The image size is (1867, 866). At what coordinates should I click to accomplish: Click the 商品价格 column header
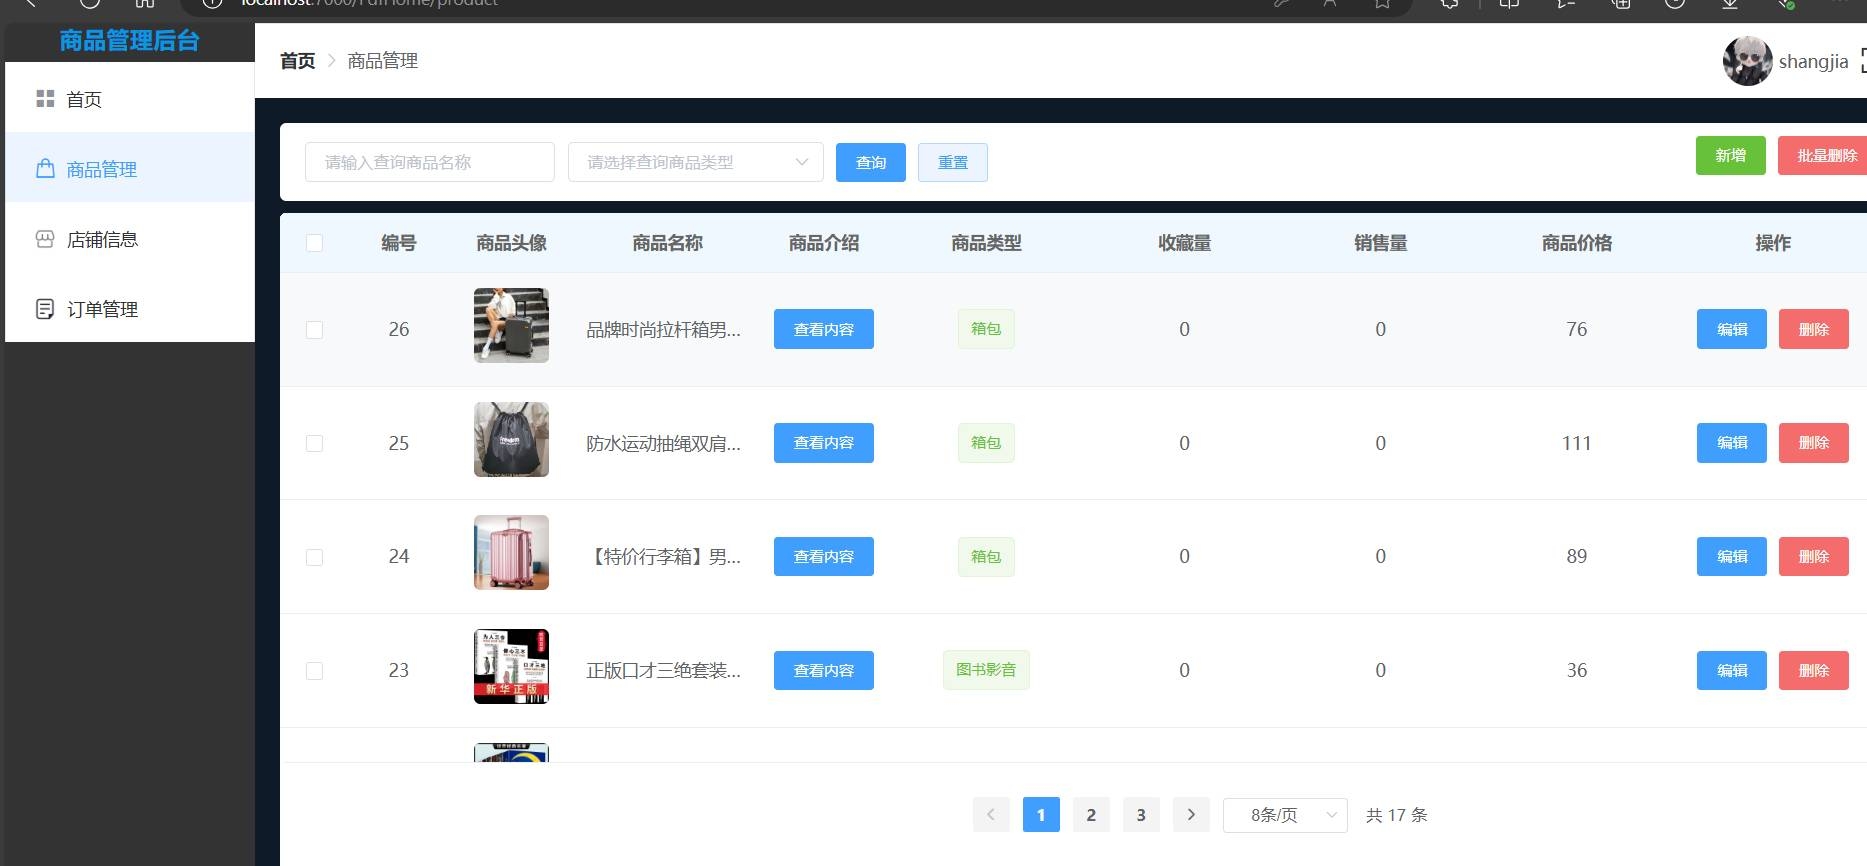tap(1576, 243)
